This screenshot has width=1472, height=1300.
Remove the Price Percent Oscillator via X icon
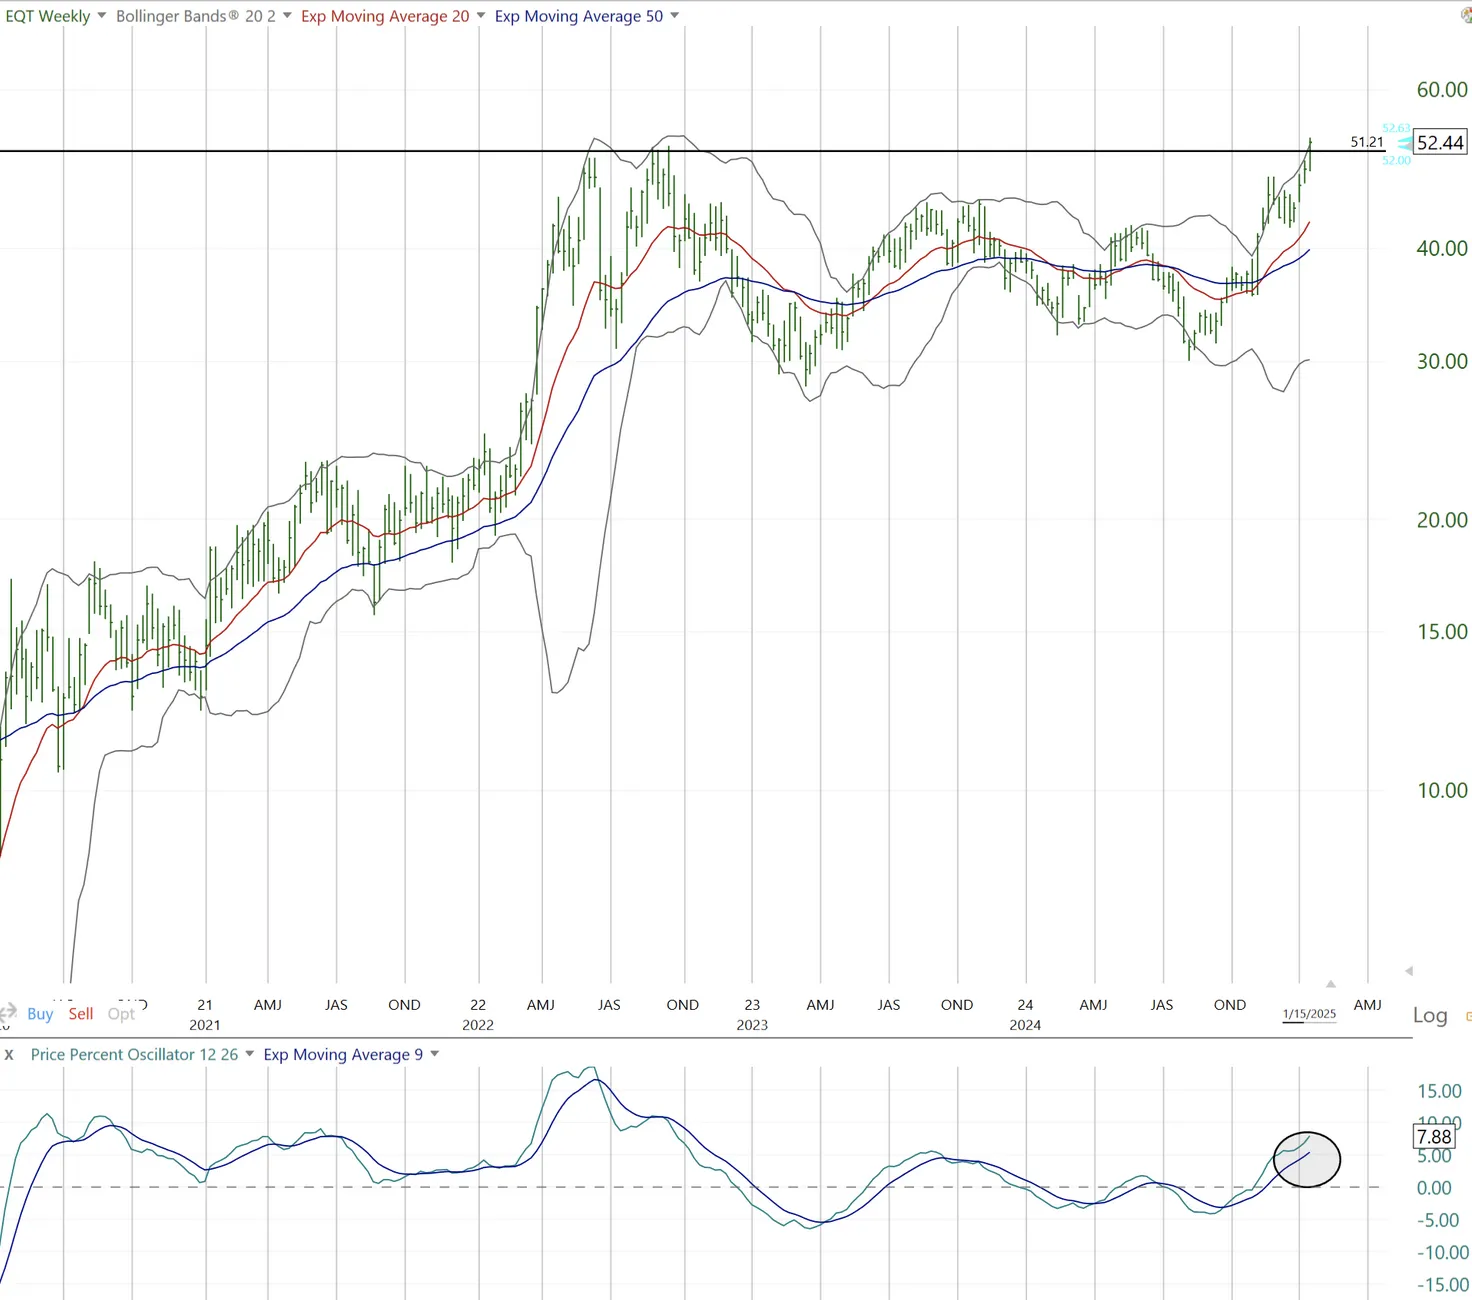(x=8, y=1054)
